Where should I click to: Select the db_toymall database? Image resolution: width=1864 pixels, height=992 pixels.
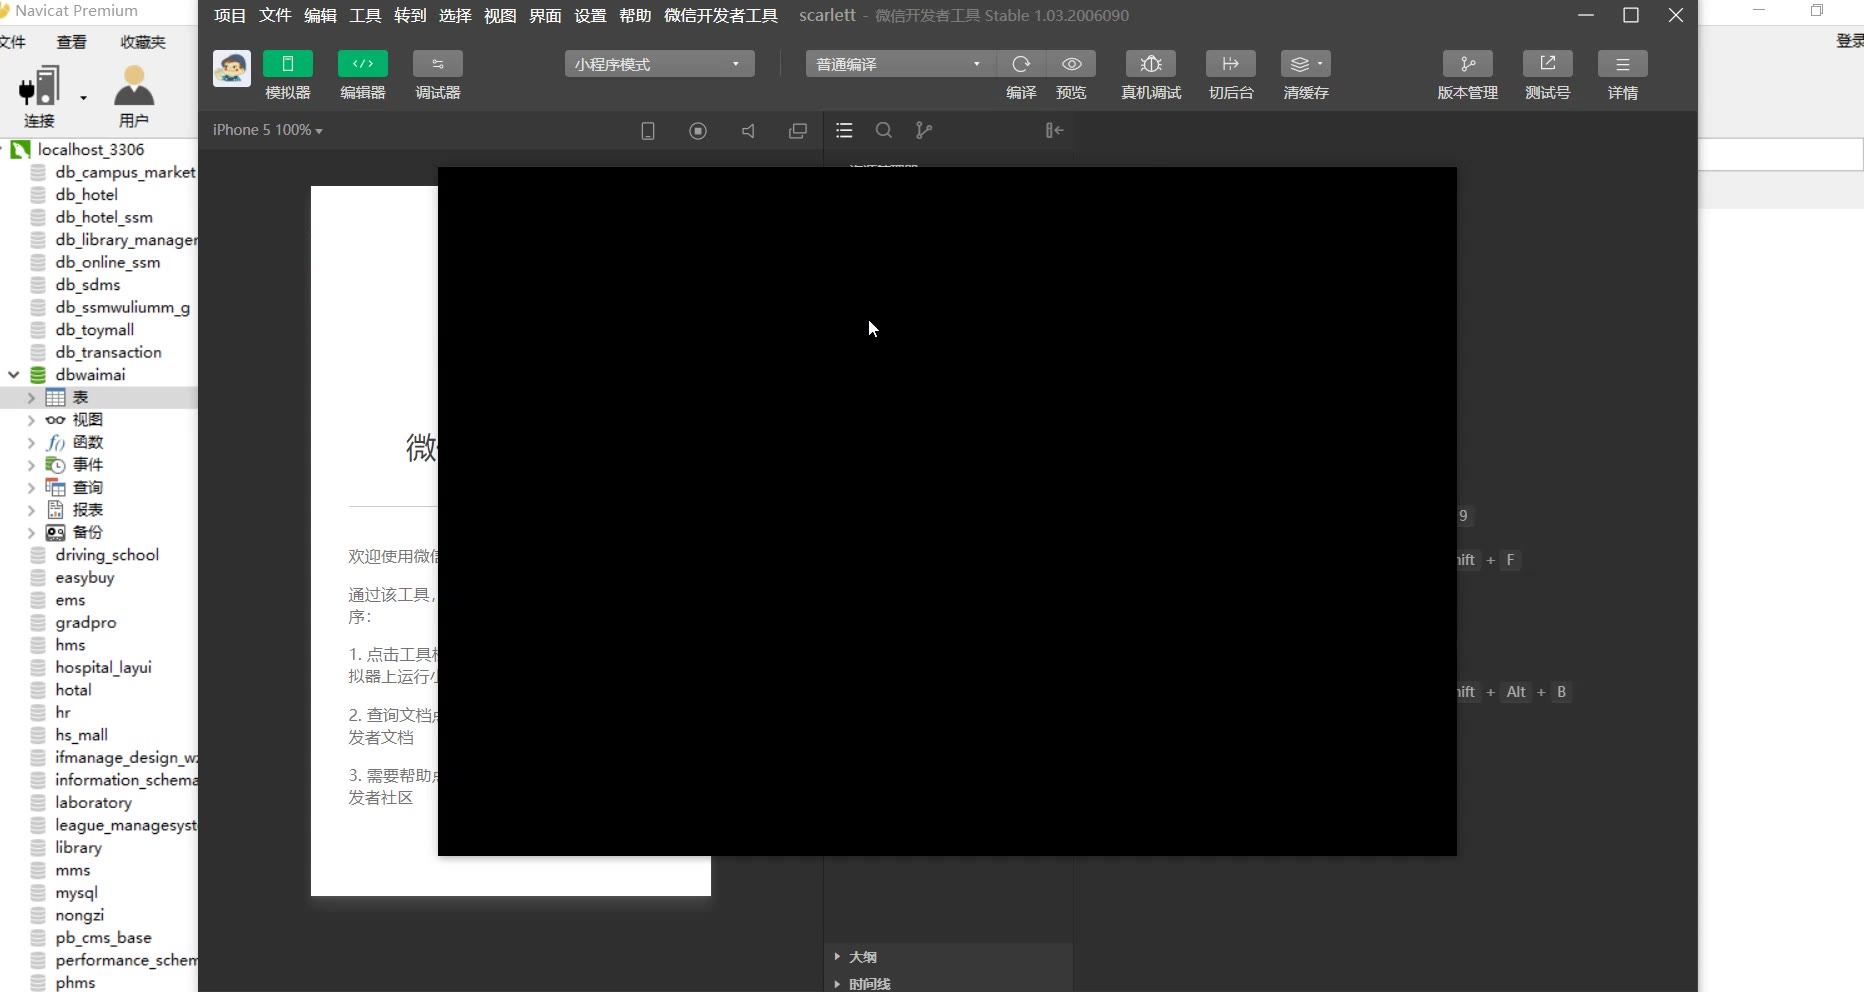point(94,330)
